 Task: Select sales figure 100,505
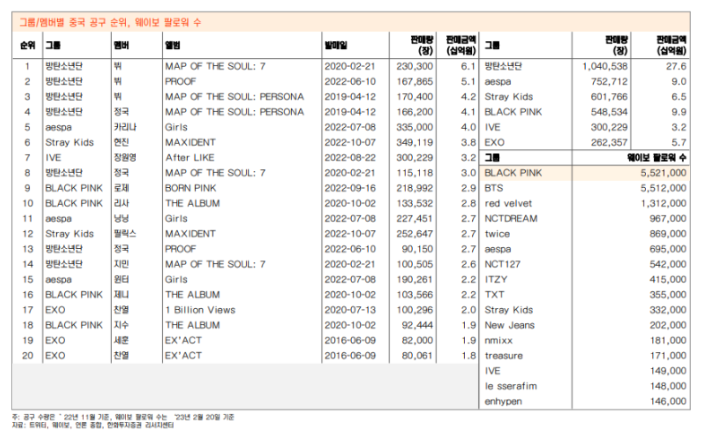click(x=414, y=264)
